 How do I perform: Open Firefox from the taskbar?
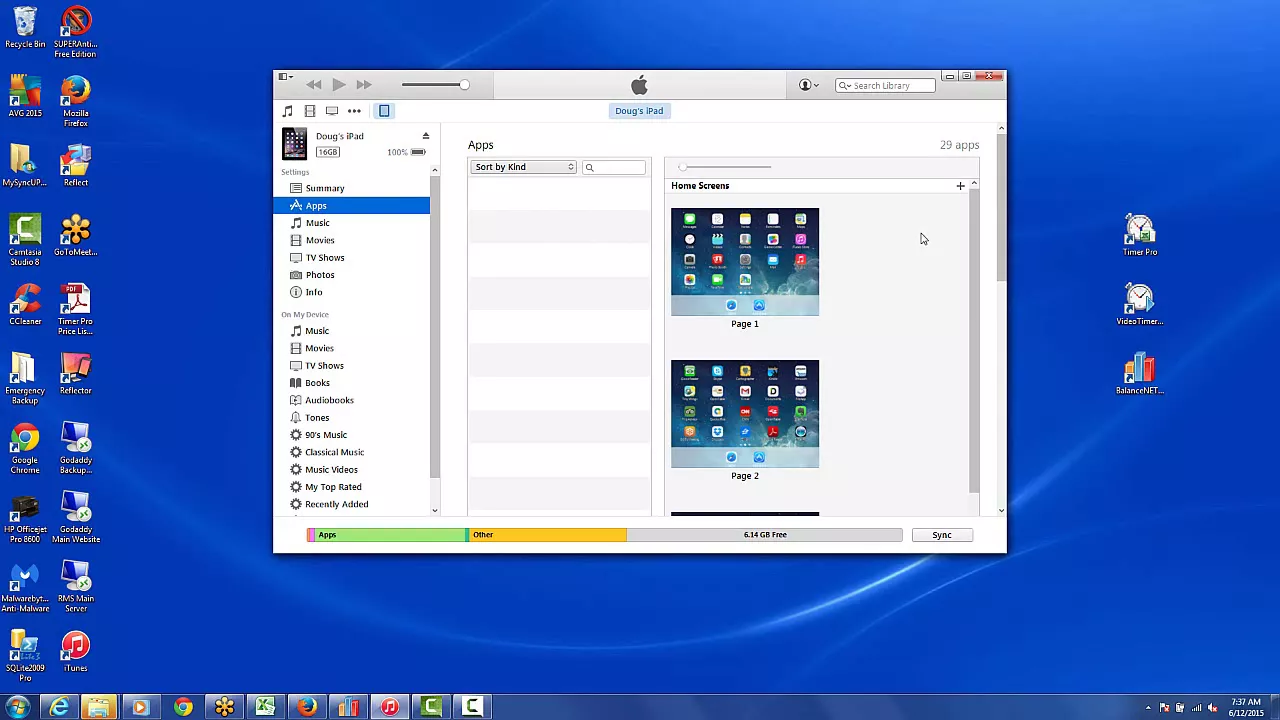[307, 707]
